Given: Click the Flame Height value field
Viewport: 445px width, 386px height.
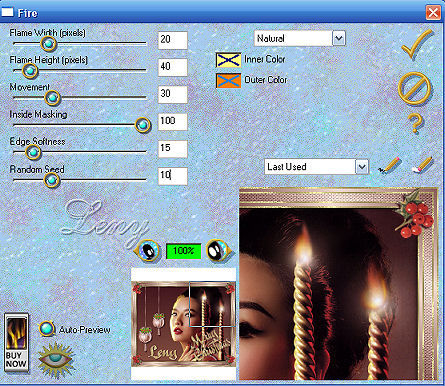Looking at the screenshot, I should 173,67.
